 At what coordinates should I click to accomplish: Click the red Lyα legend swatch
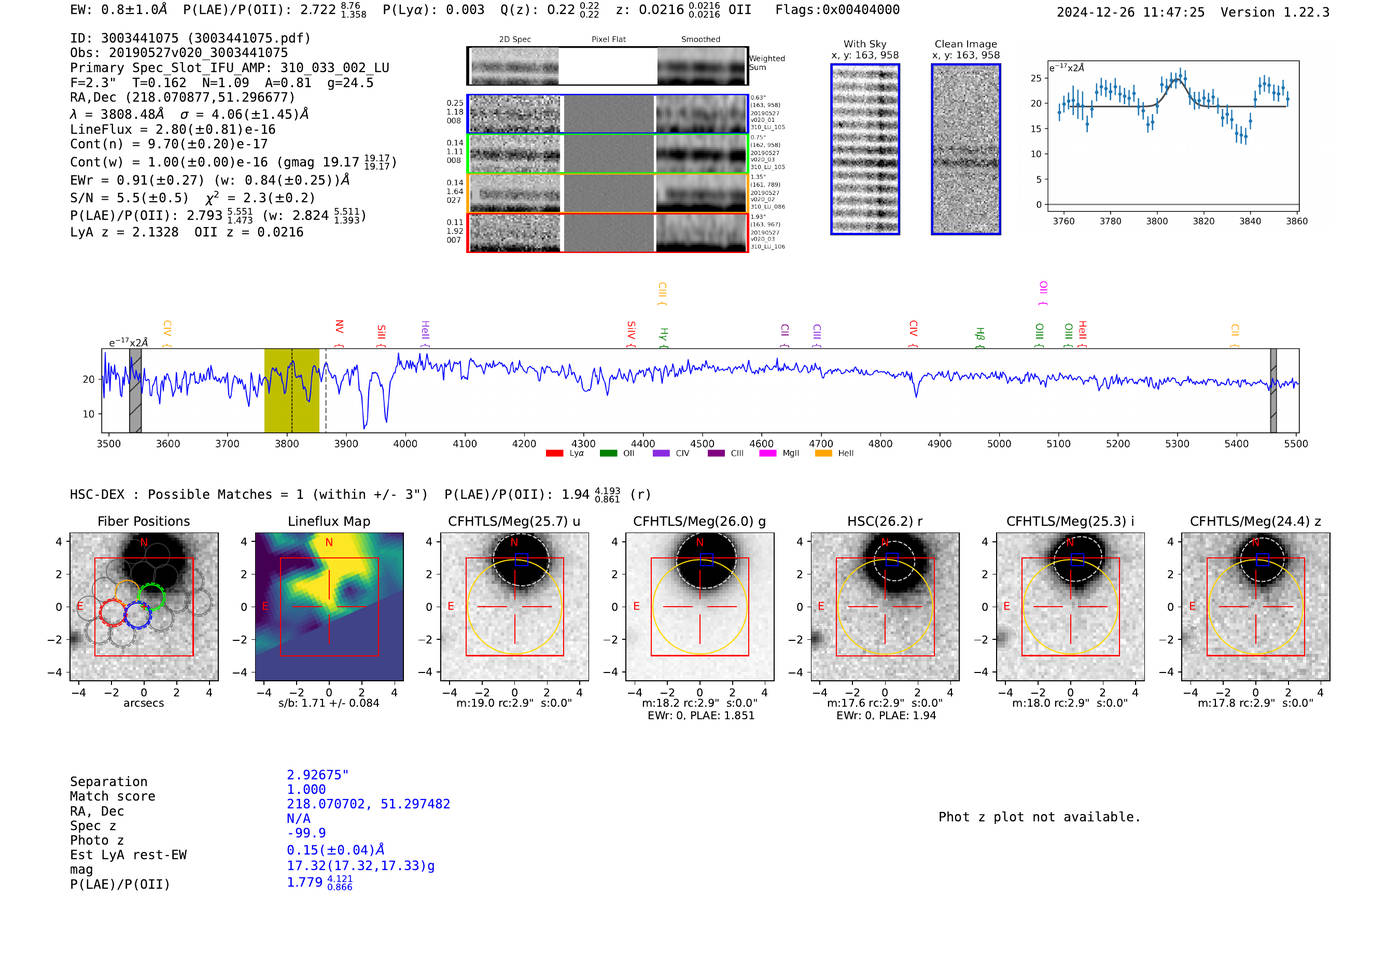coord(554,454)
